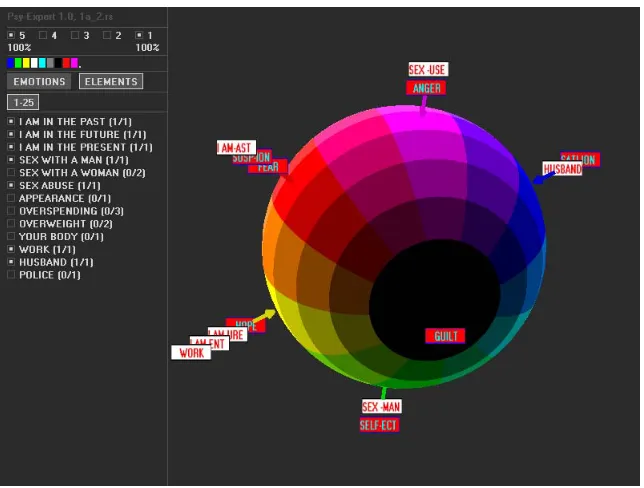Check the APPEARANCE item
644x488 pixels.
(x=12, y=198)
